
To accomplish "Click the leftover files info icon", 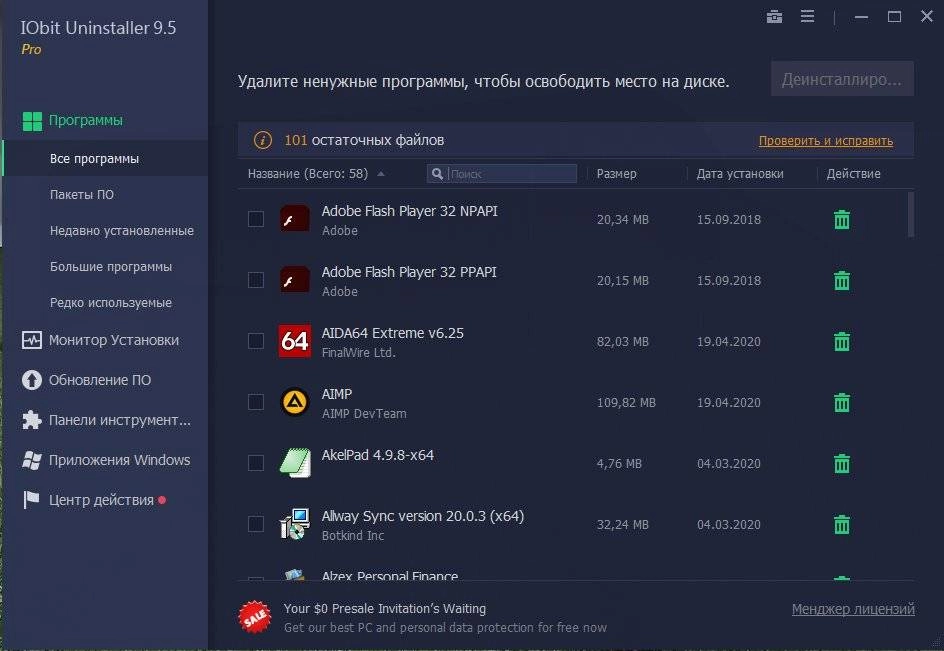I will pos(262,140).
